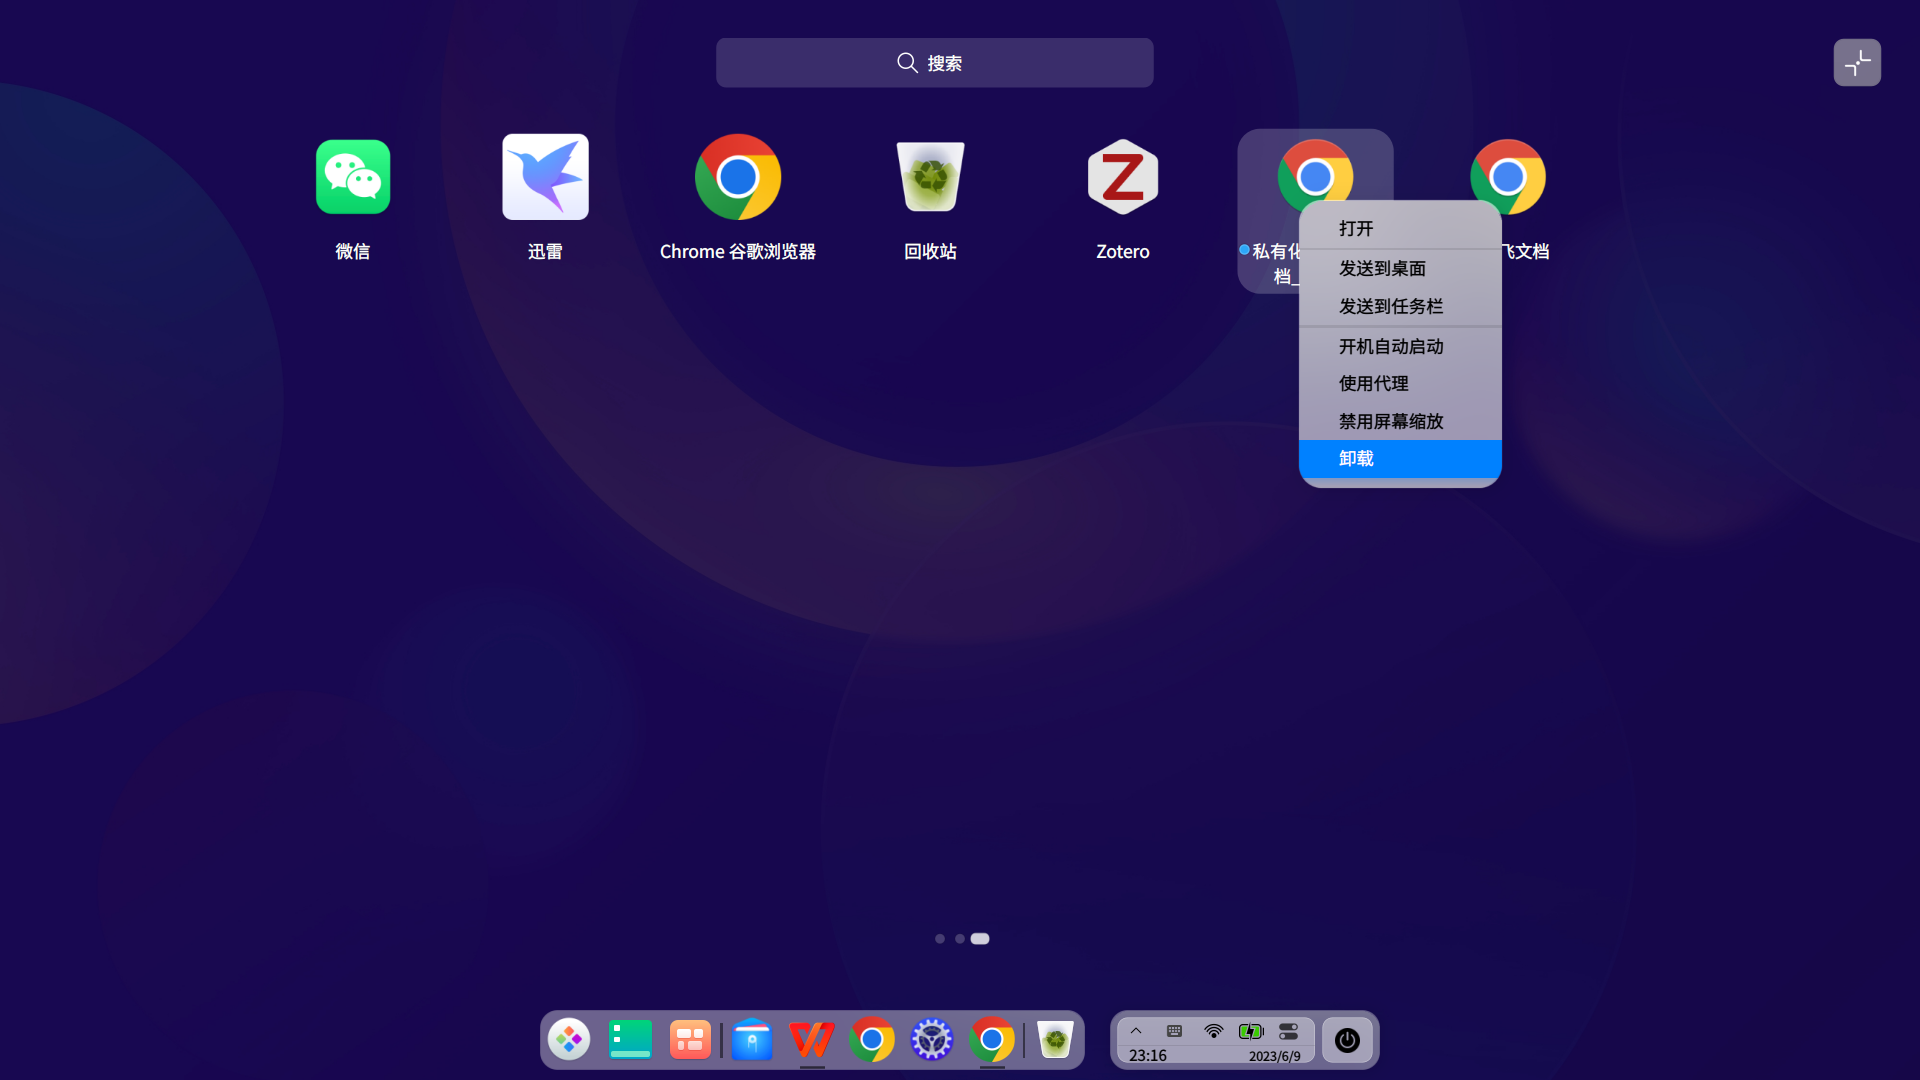1920x1080 pixels.
Task: Click the 2023/6/9 date in tray
Action: coord(1275,1056)
